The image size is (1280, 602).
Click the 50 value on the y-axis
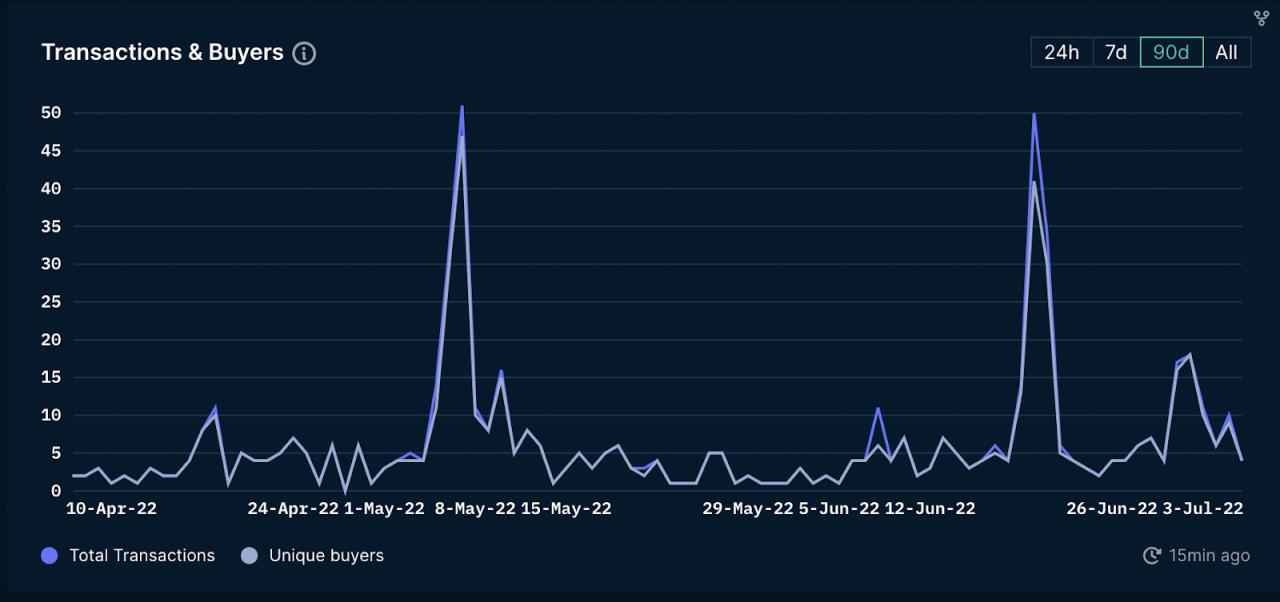coord(52,113)
